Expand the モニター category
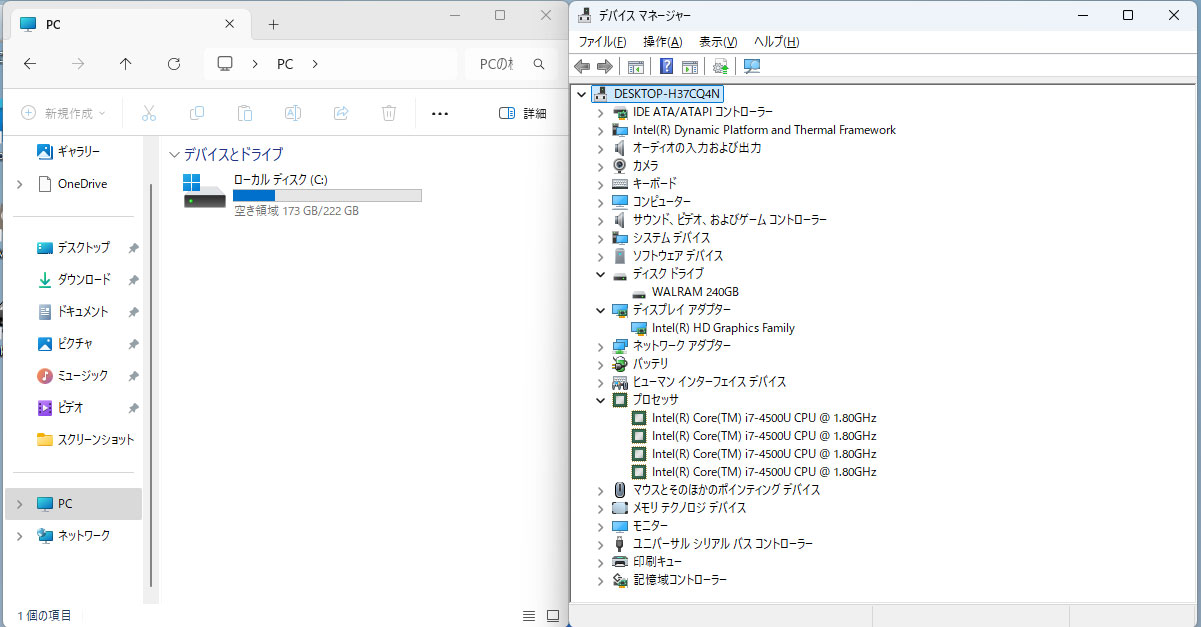This screenshot has height=627, width=1201. tap(600, 526)
